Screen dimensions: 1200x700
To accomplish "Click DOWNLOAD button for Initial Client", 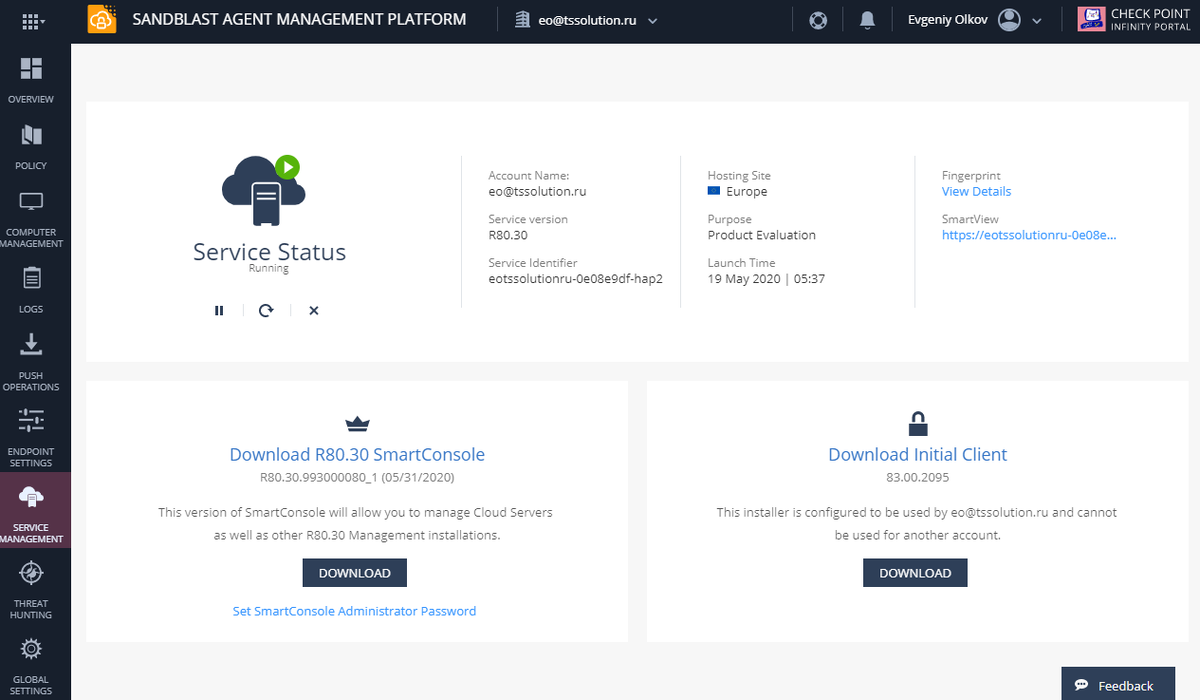I will (x=915, y=573).
